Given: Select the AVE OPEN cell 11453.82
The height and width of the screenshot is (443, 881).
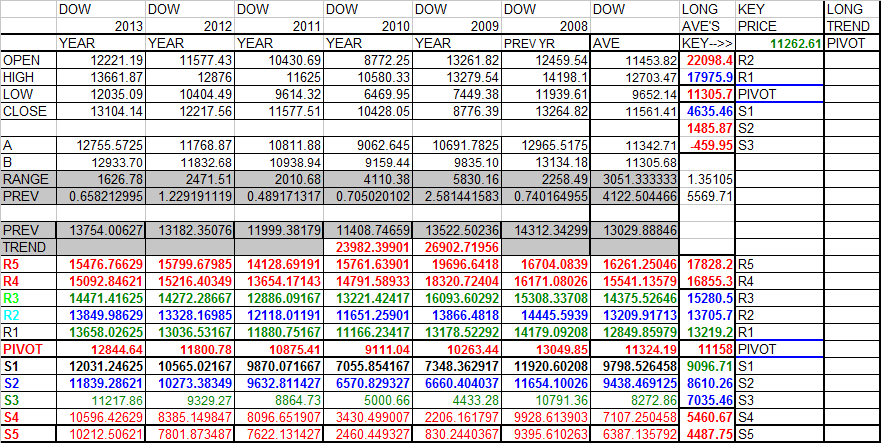Looking at the screenshot, I should (x=635, y=60).
